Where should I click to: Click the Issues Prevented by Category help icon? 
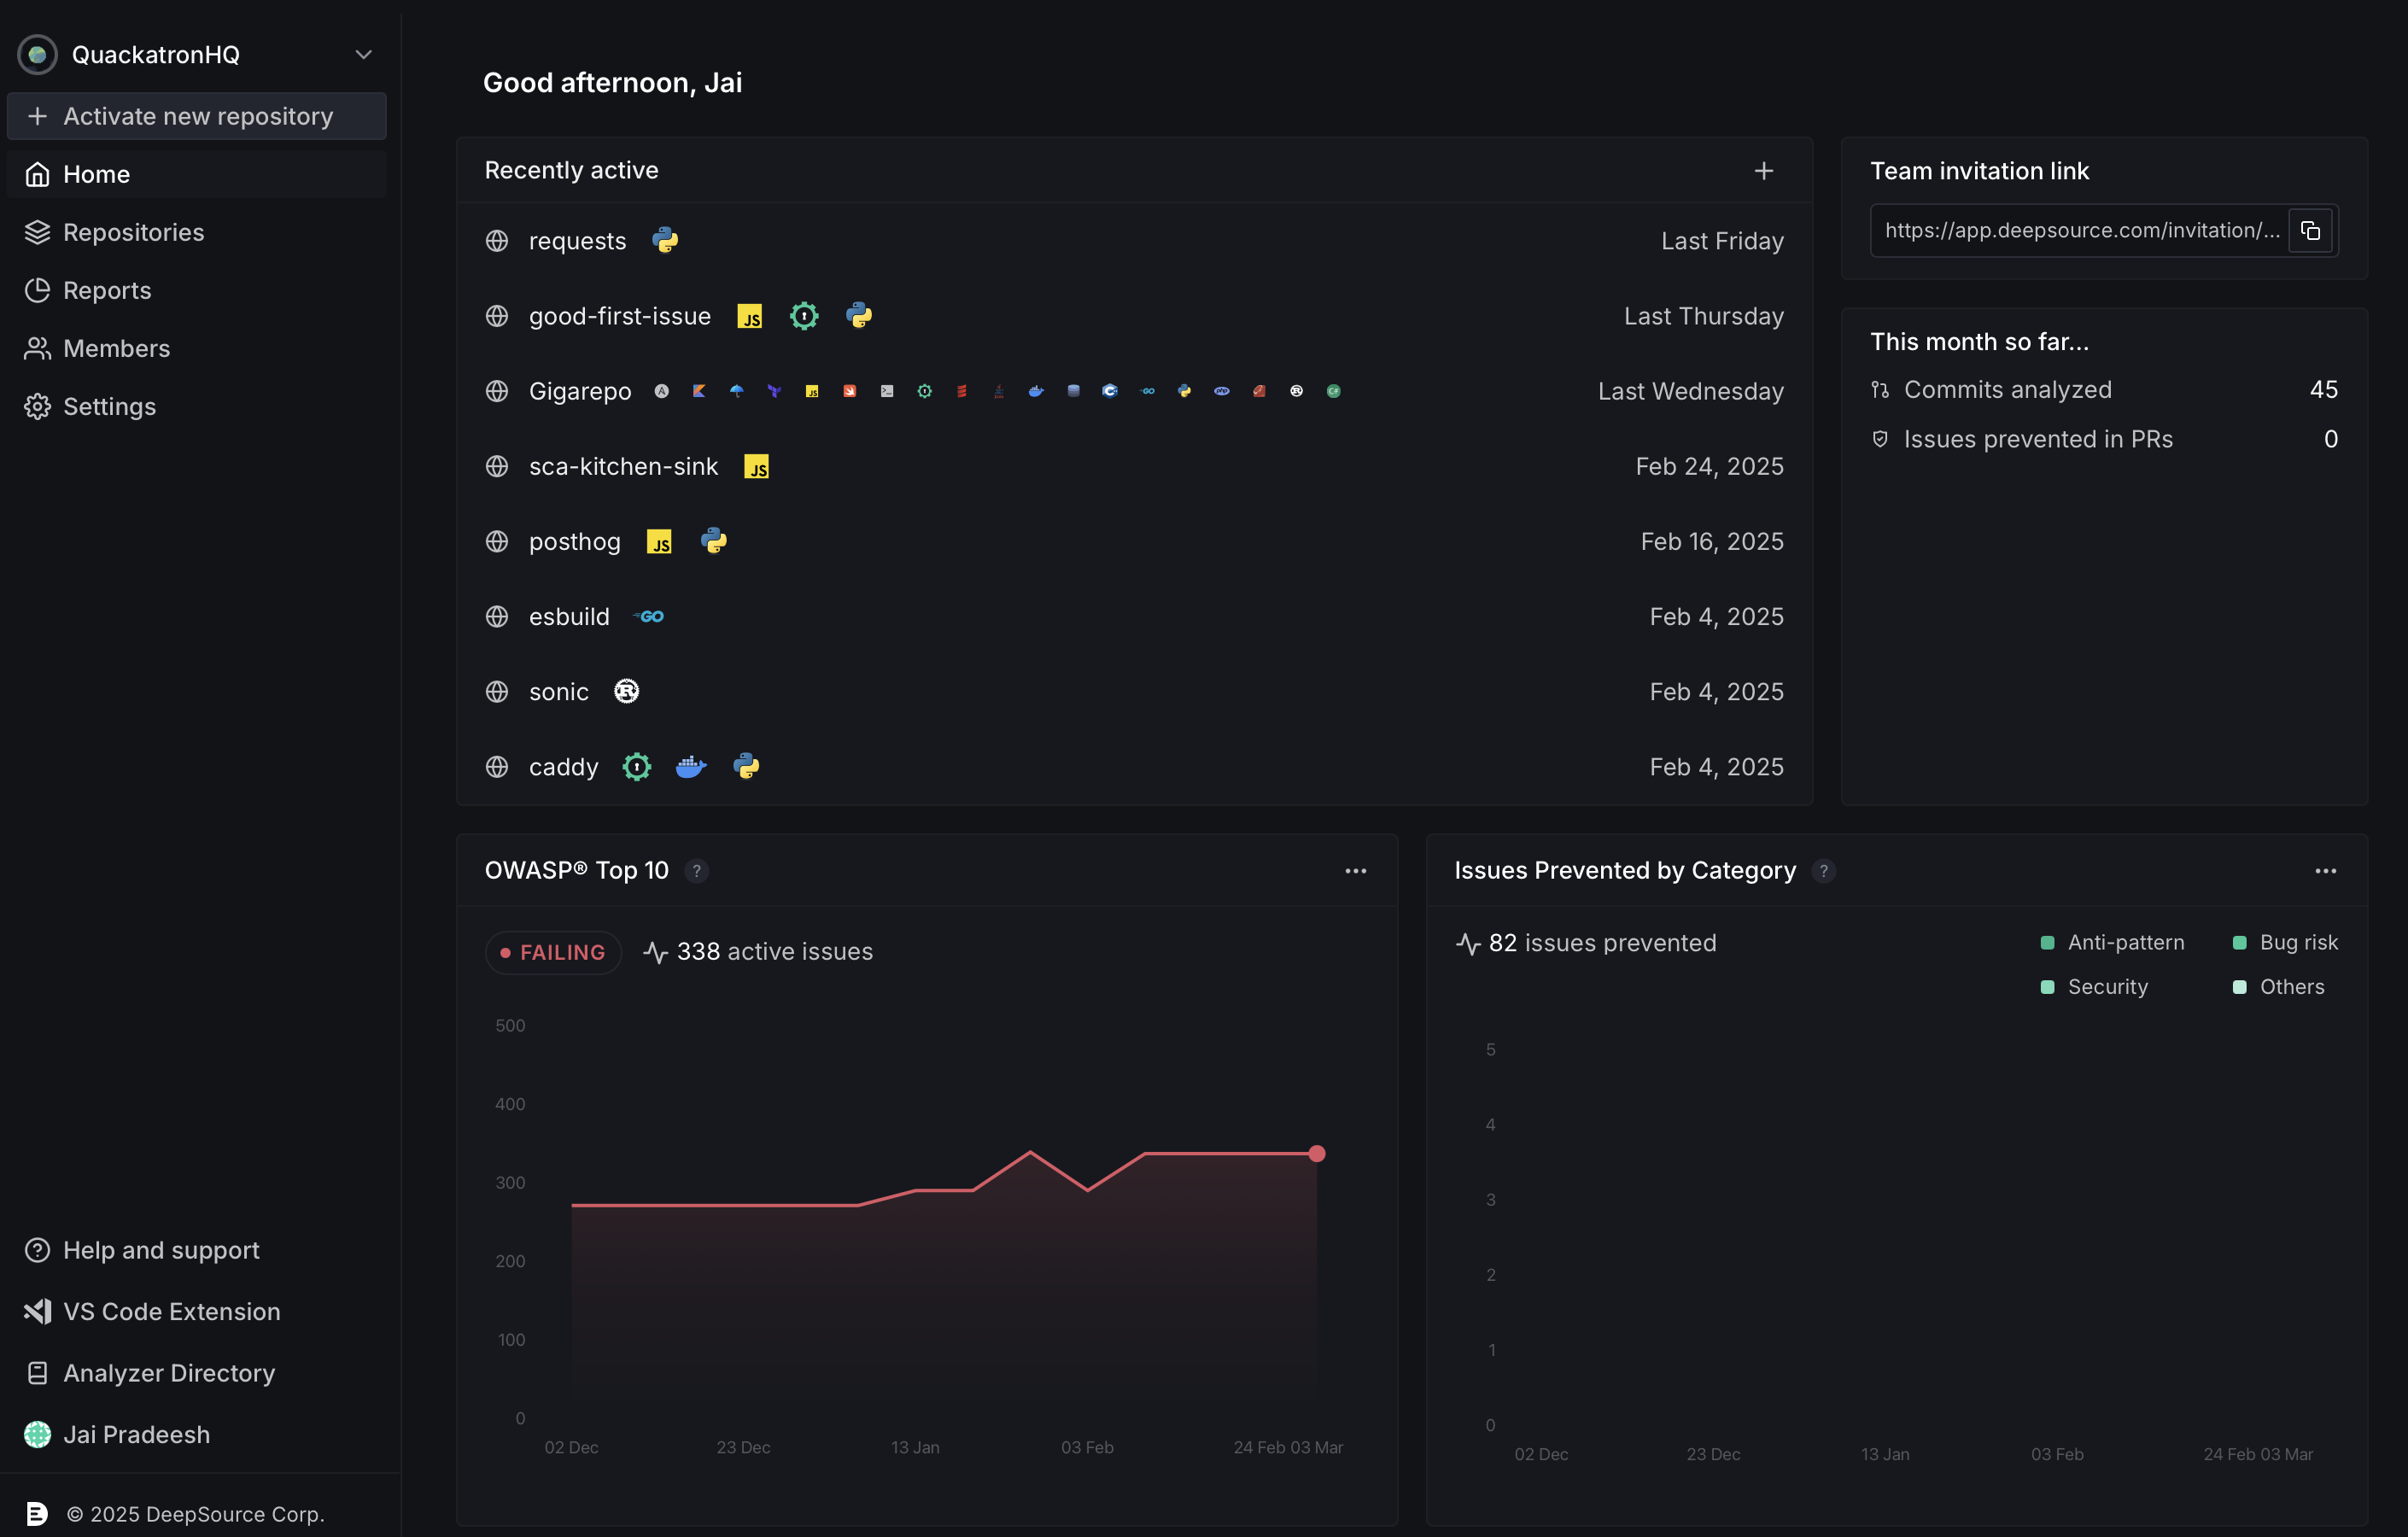click(x=1823, y=871)
